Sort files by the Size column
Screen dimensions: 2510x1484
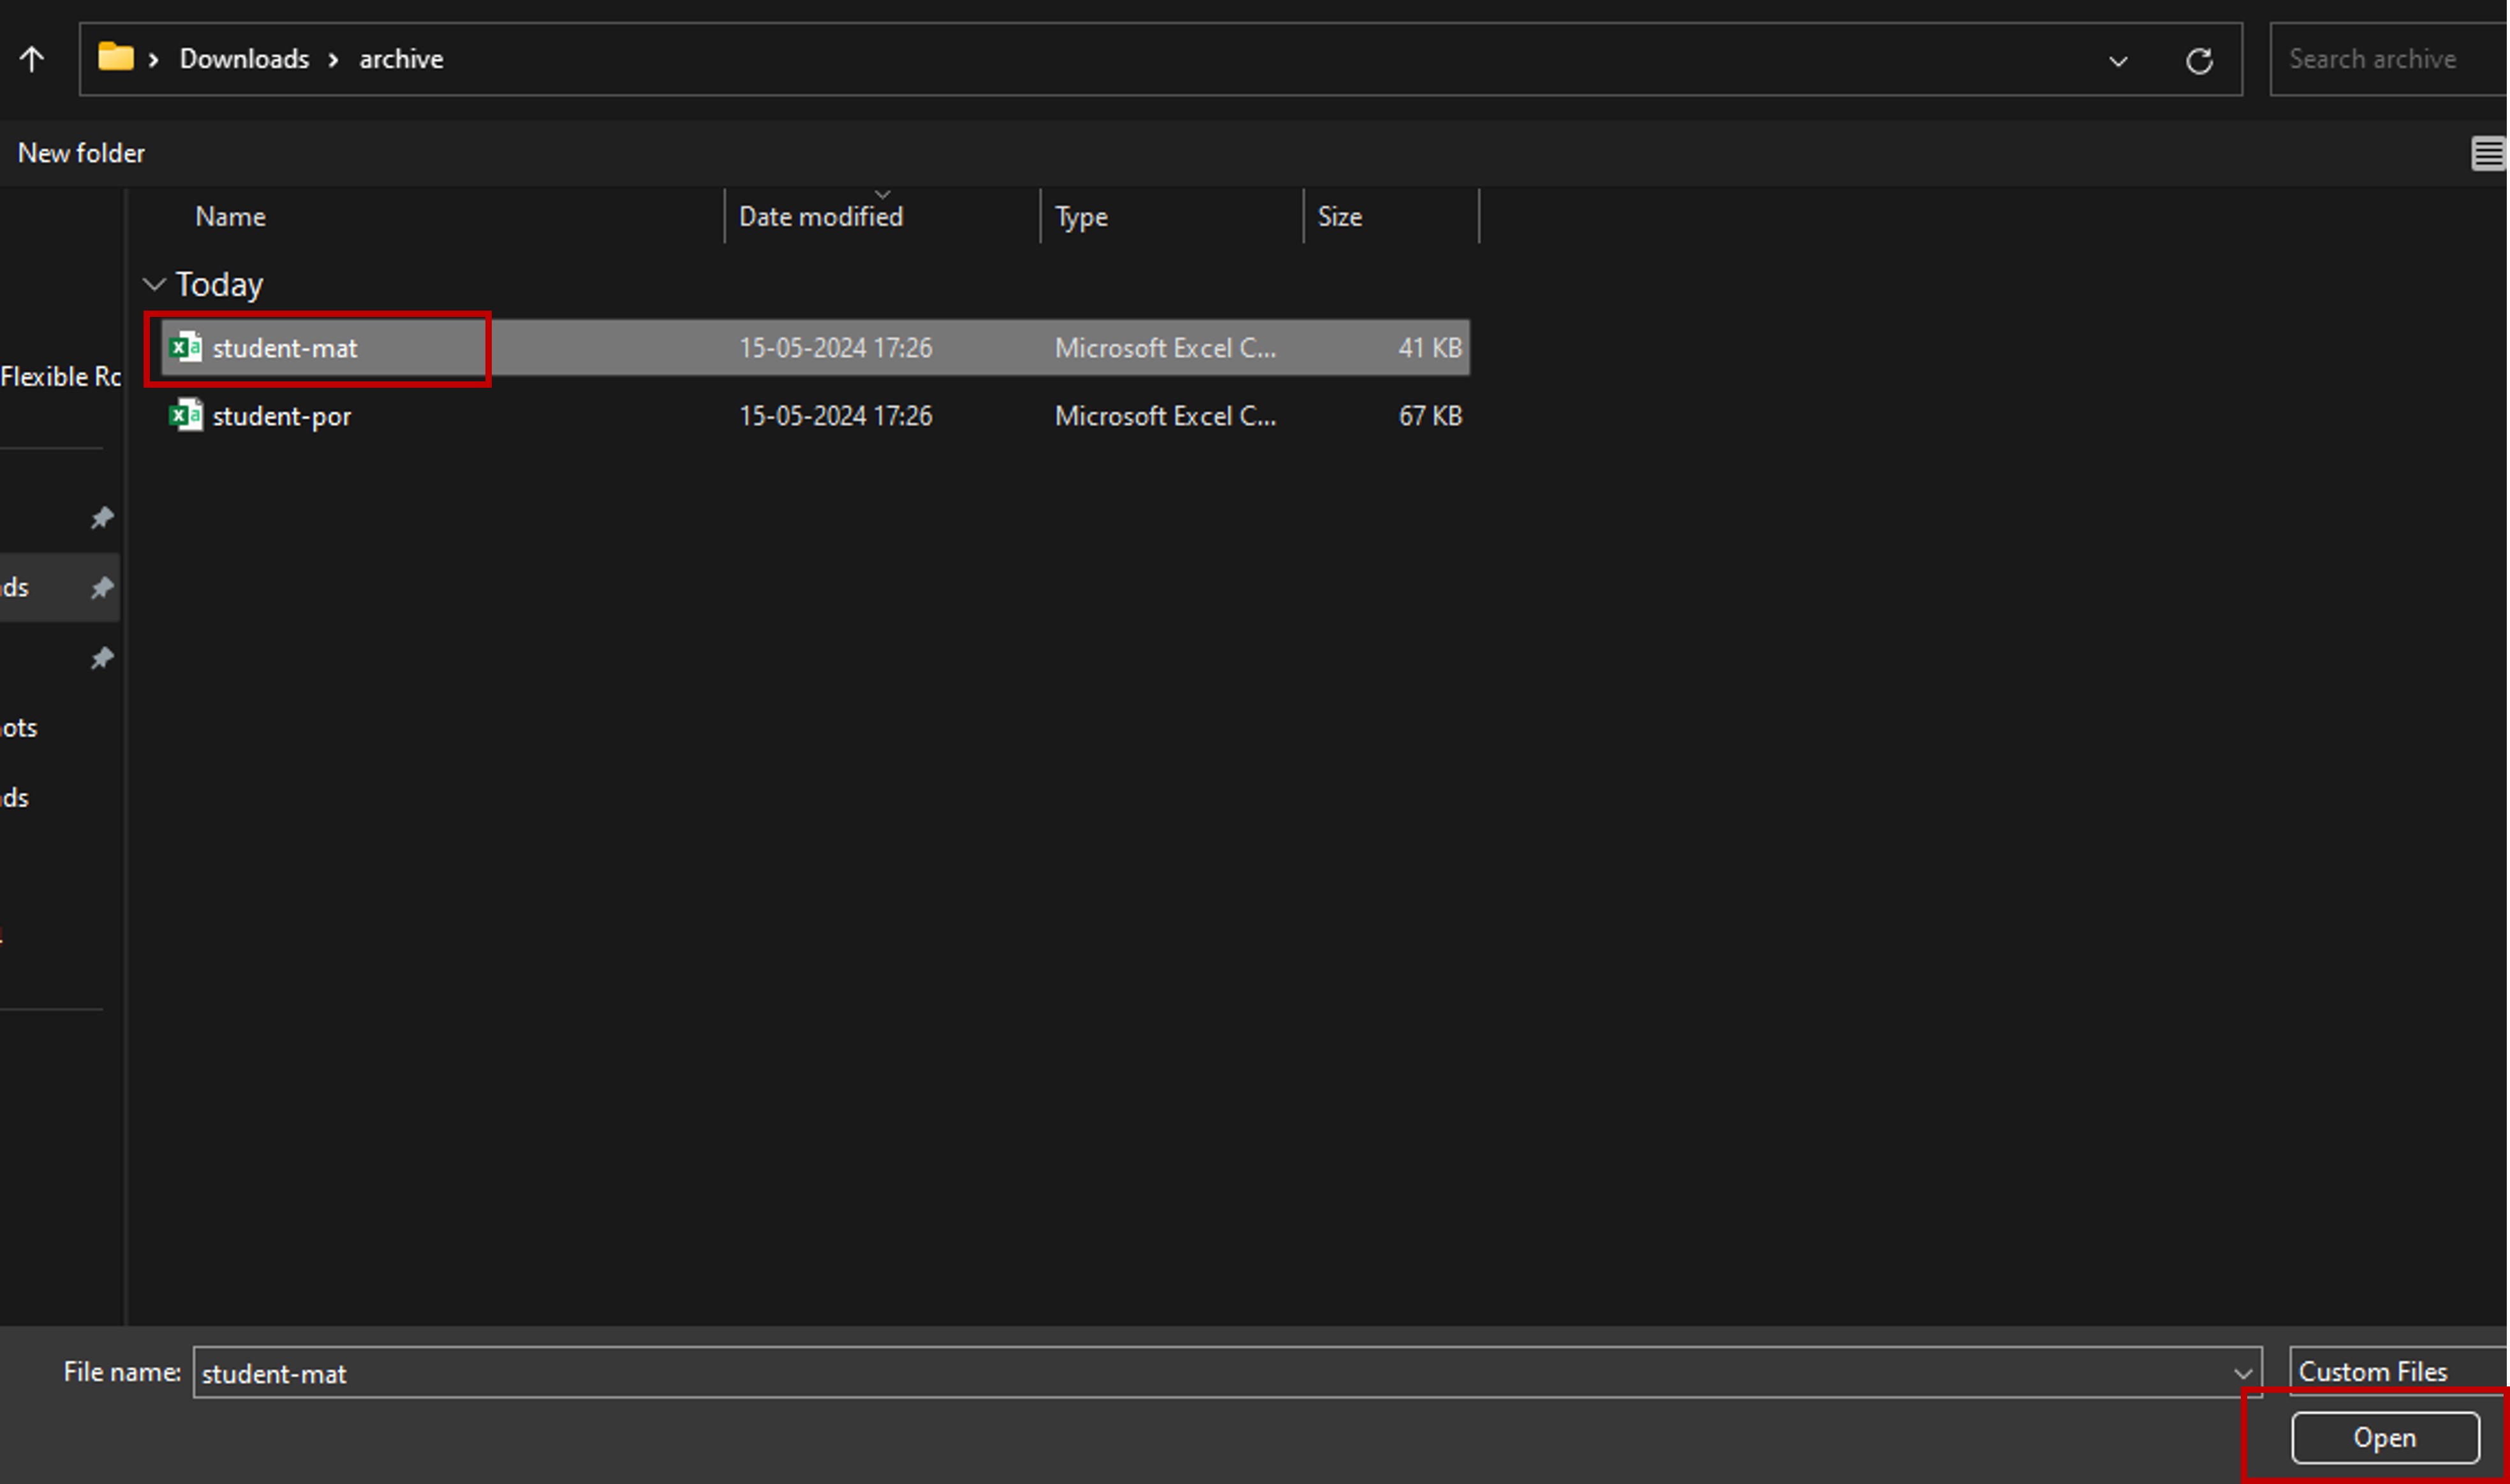click(1339, 217)
